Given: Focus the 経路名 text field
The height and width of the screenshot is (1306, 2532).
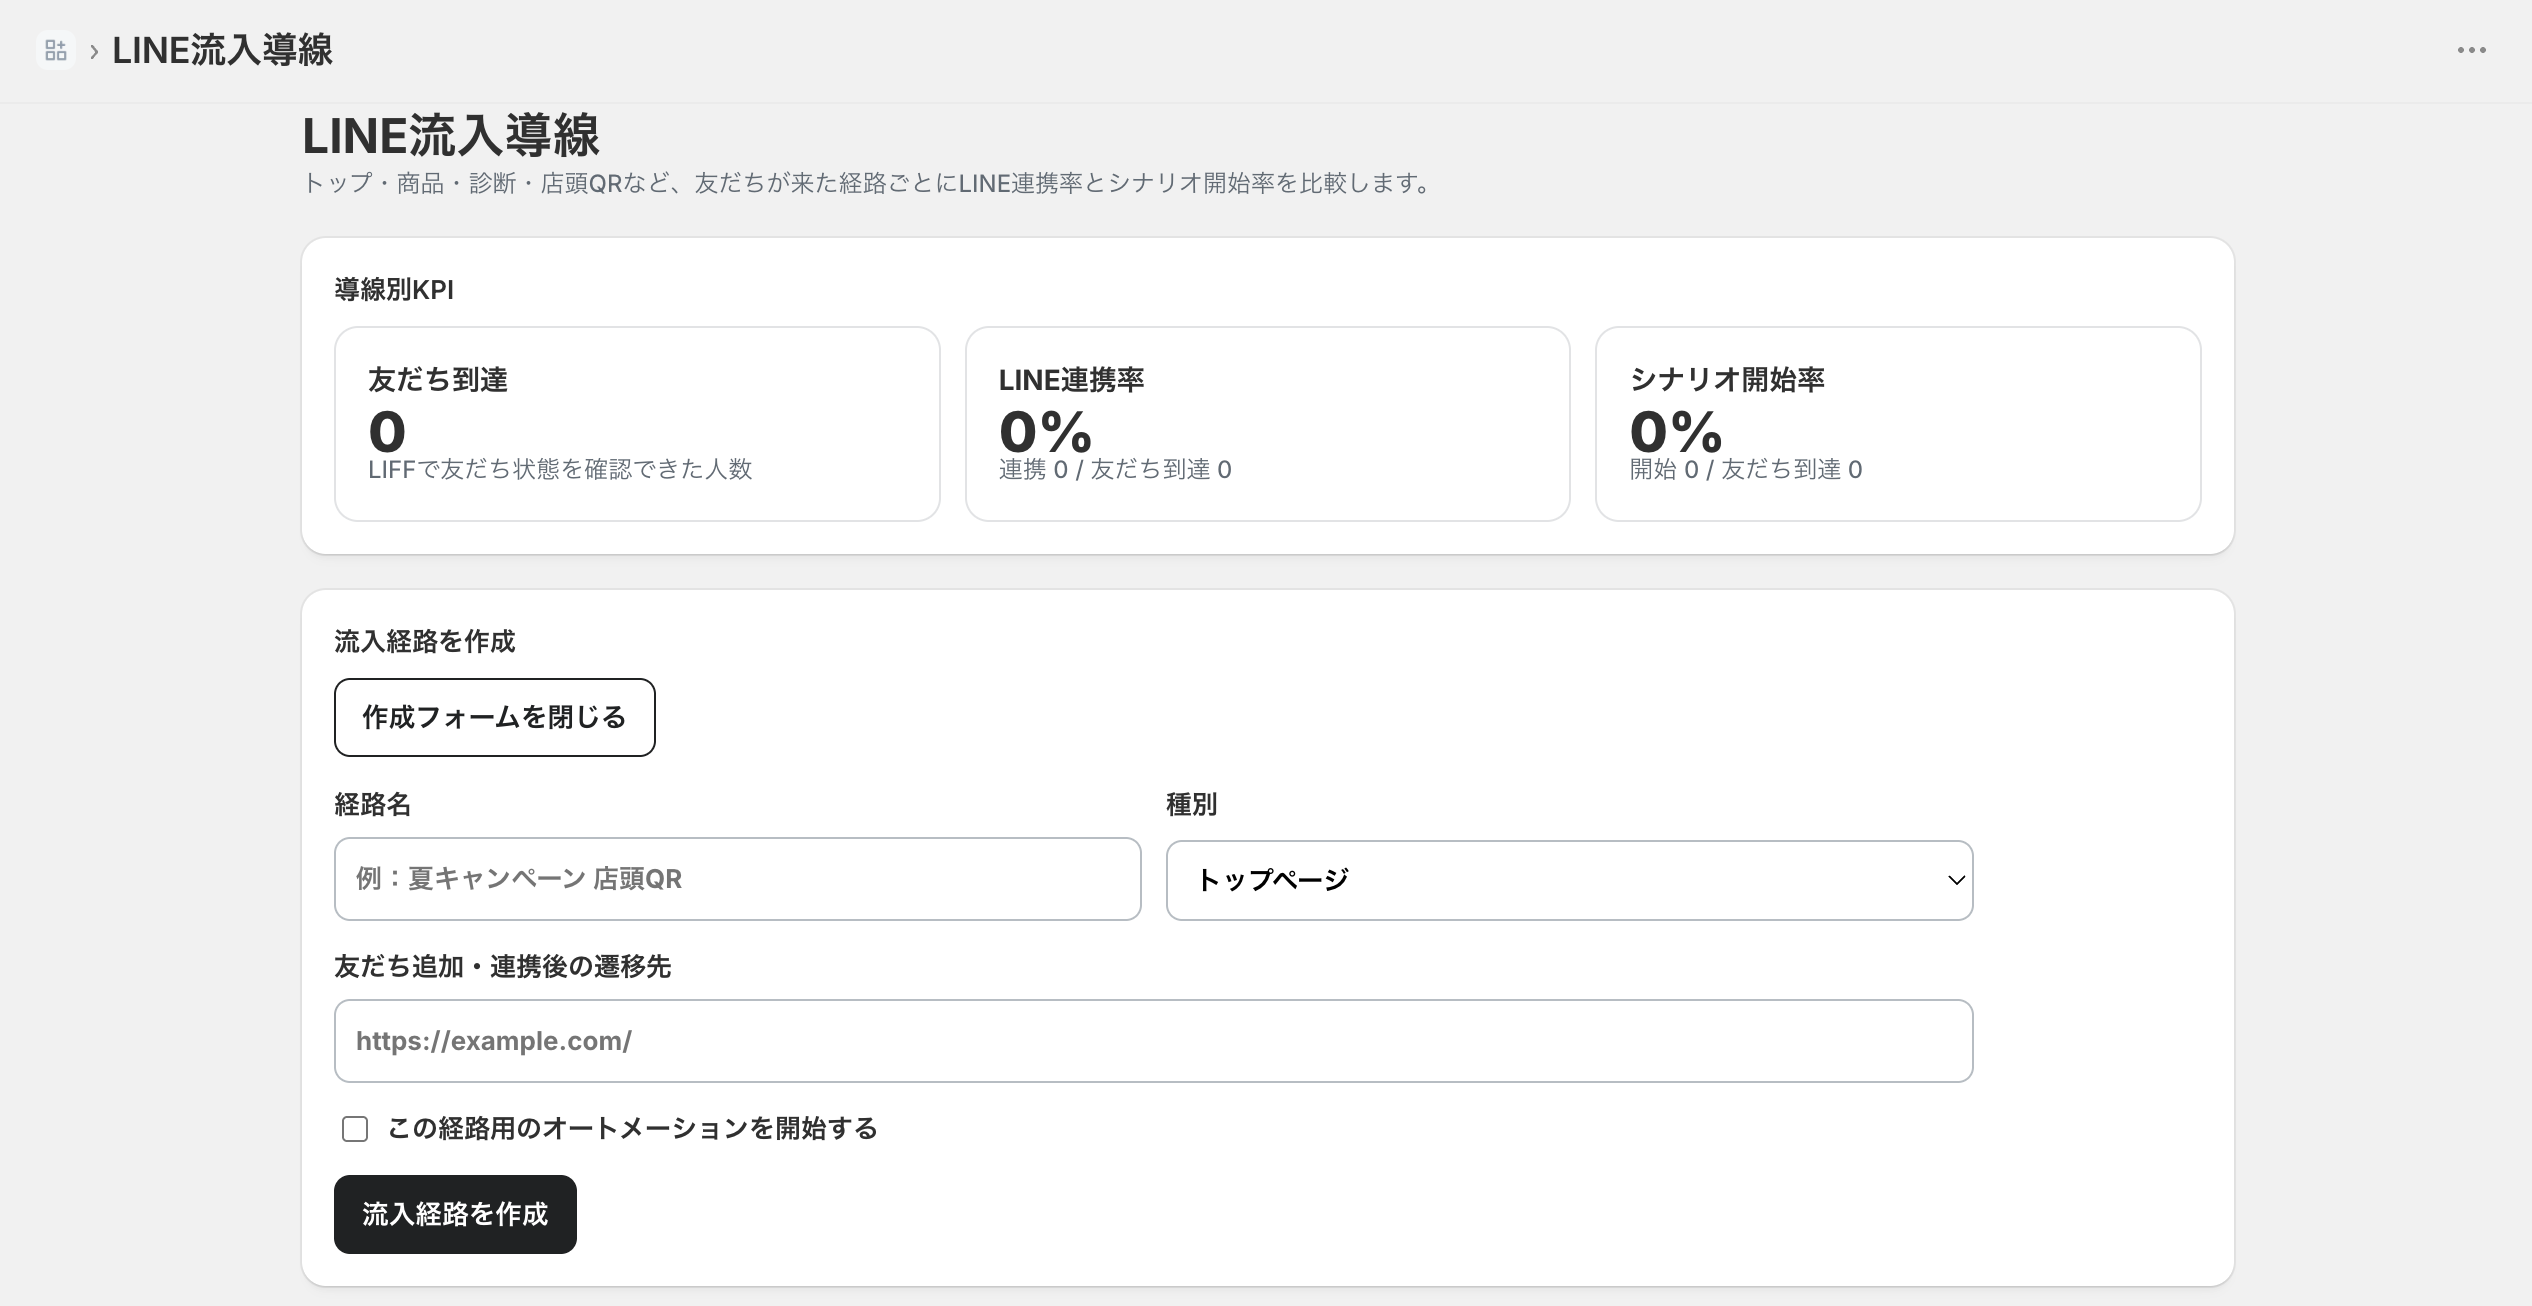Looking at the screenshot, I should [737, 879].
